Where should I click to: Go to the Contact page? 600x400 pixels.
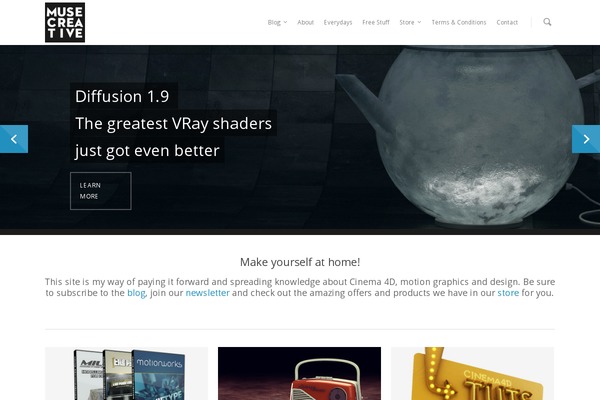pos(507,22)
